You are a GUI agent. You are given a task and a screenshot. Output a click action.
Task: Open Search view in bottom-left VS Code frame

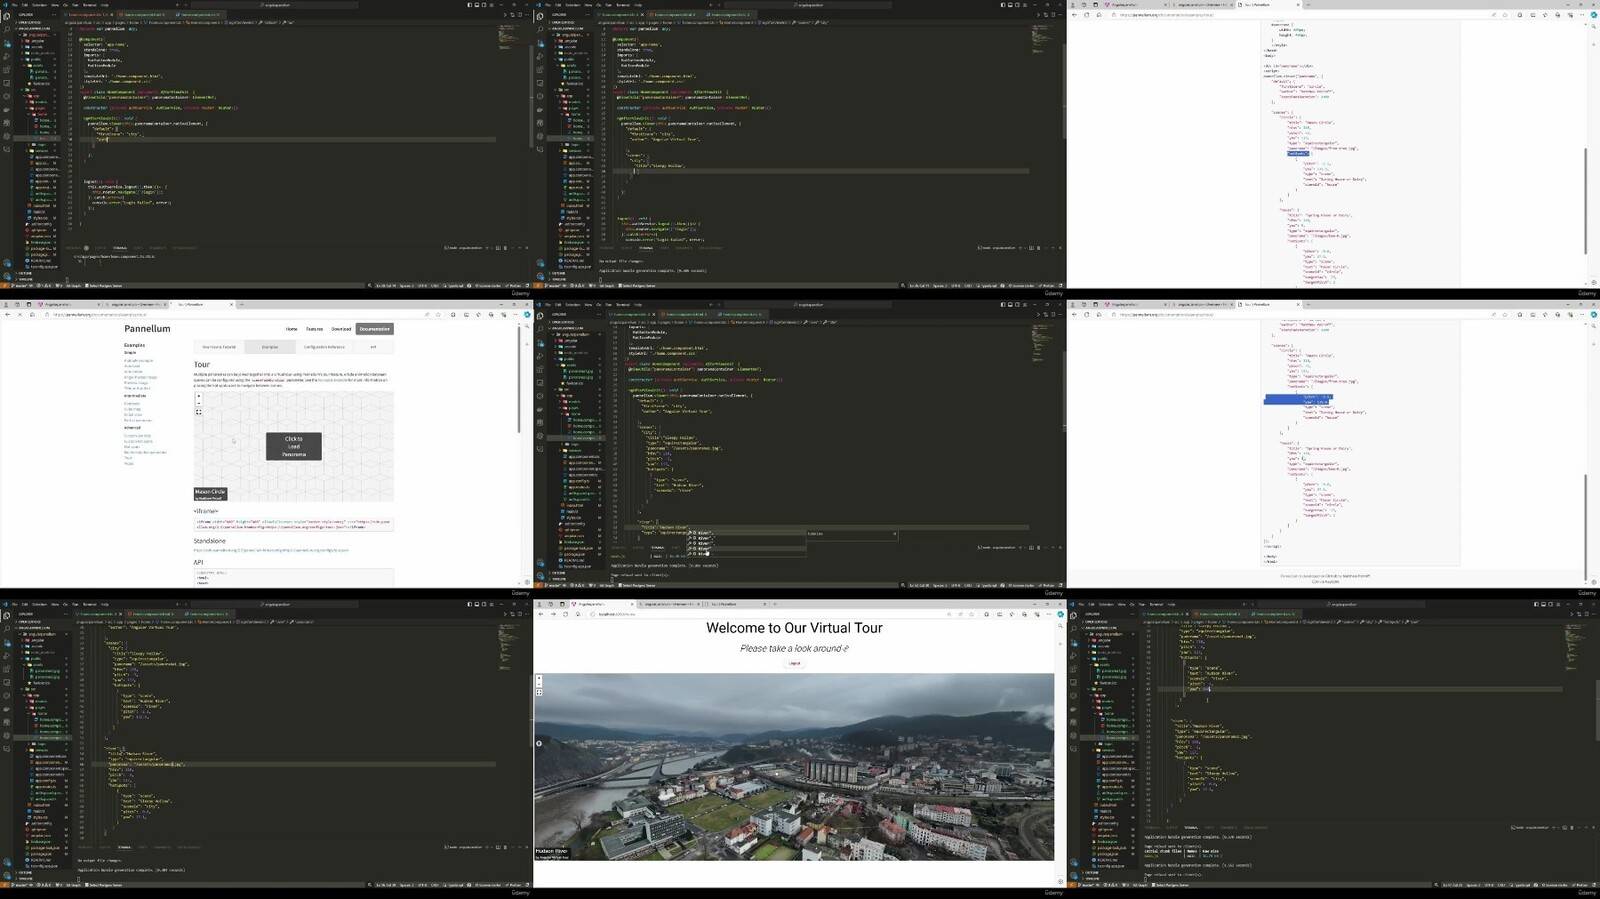[x=7, y=629]
